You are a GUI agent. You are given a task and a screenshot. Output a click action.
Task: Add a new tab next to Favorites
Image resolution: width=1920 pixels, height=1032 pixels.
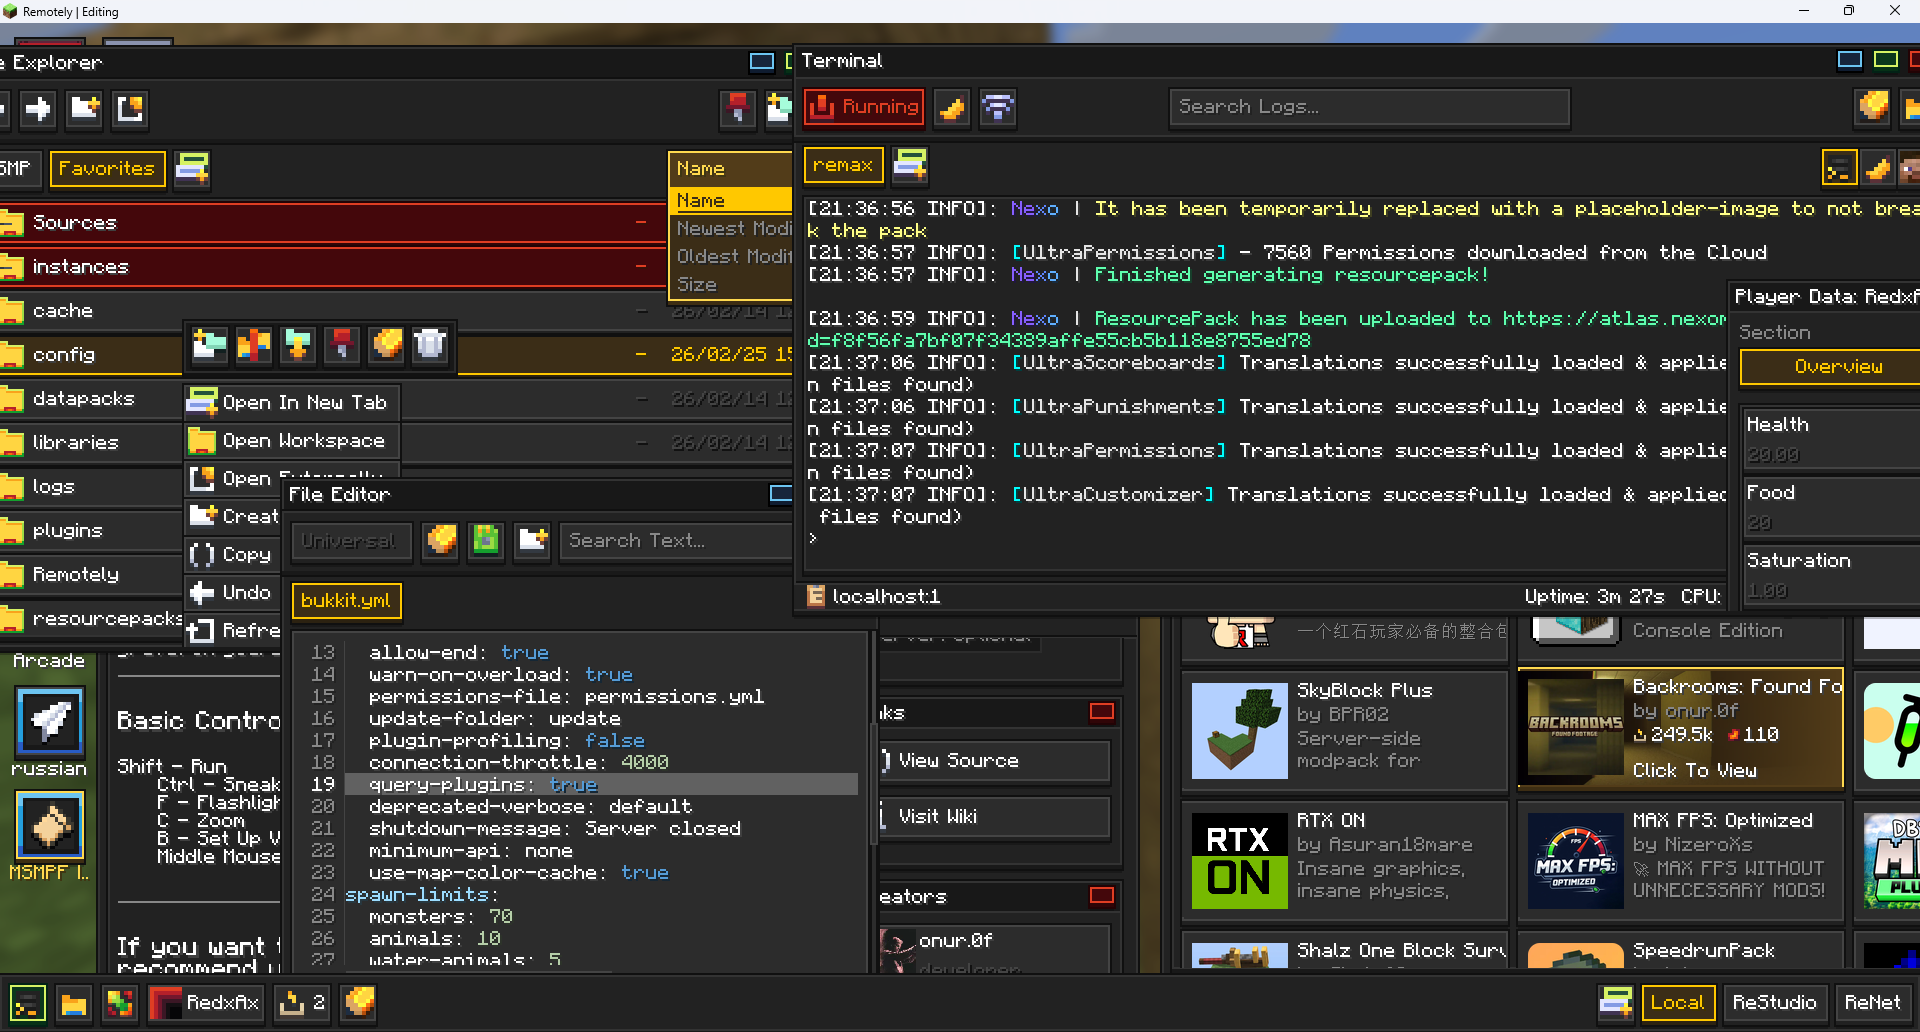192,168
